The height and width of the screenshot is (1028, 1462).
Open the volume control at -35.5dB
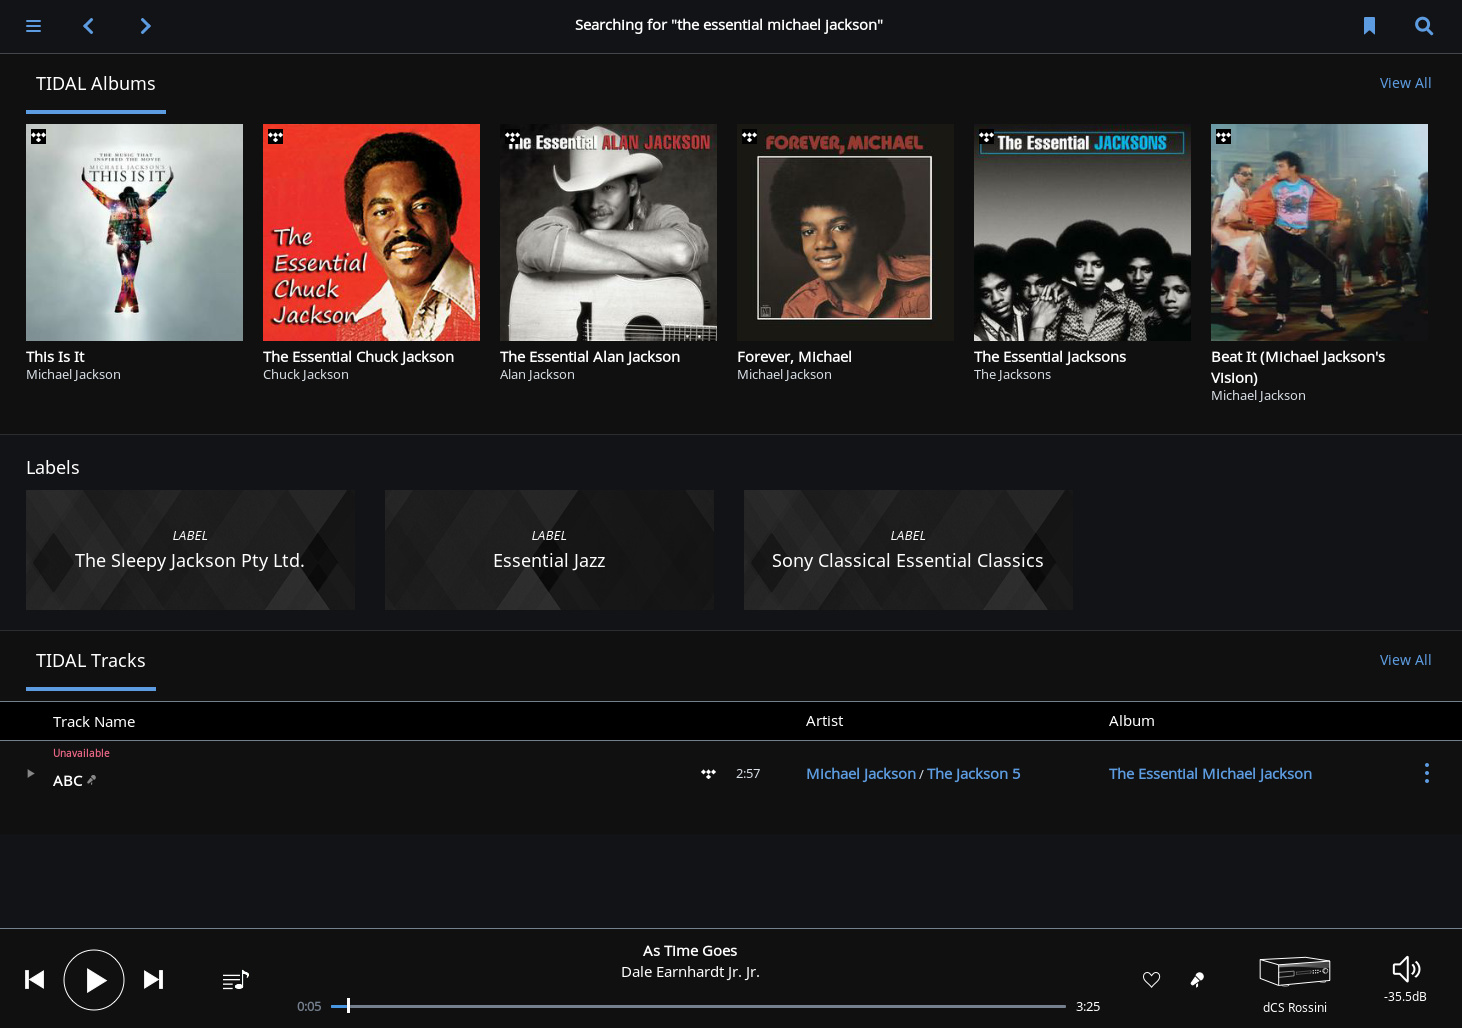[1406, 979]
